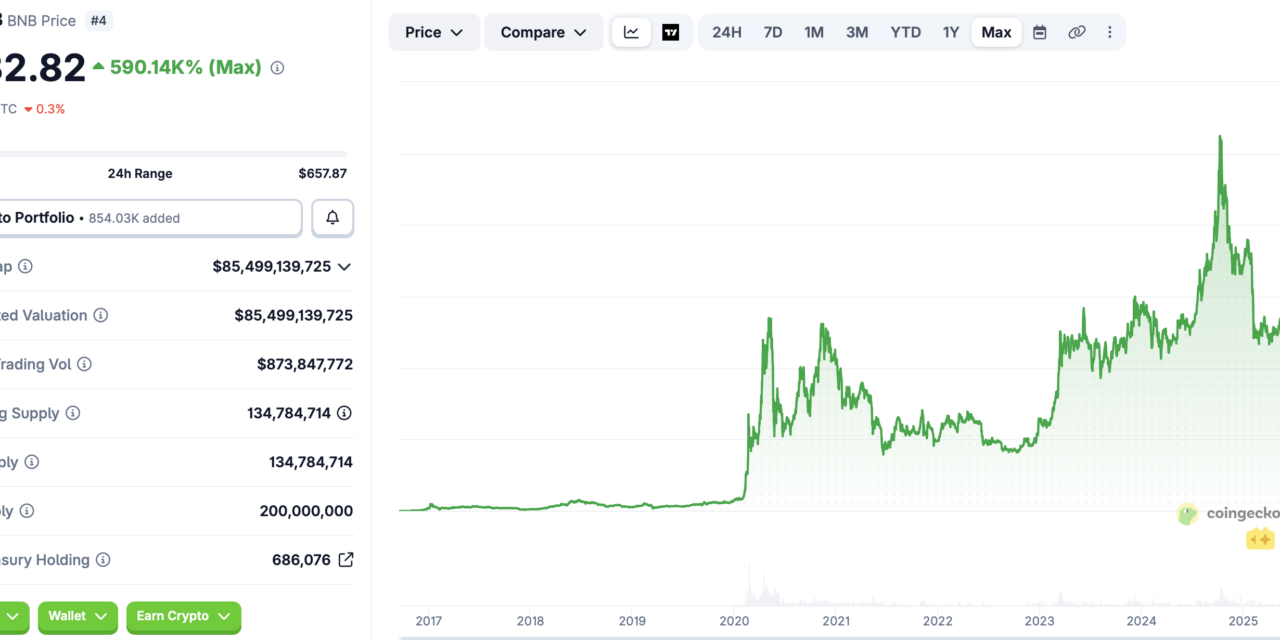The image size is (1280, 640).
Task: Open info icon beside Market Cap label
Action: pyautogui.click(x=25, y=266)
